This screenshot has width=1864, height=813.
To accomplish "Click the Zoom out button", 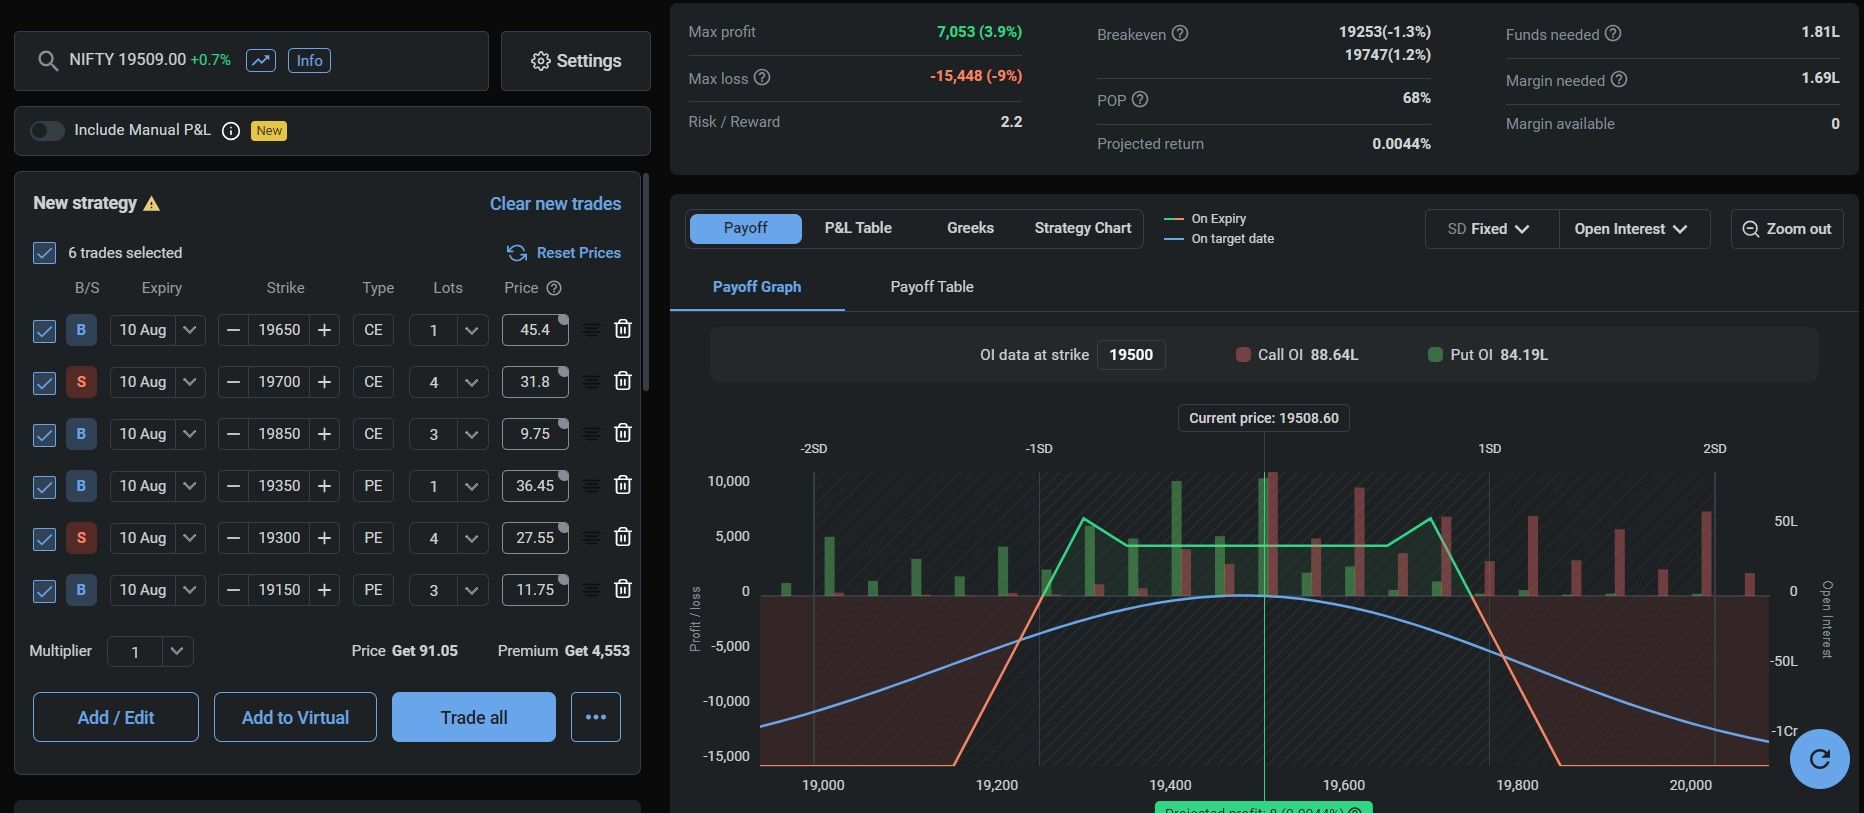I will (x=1787, y=229).
